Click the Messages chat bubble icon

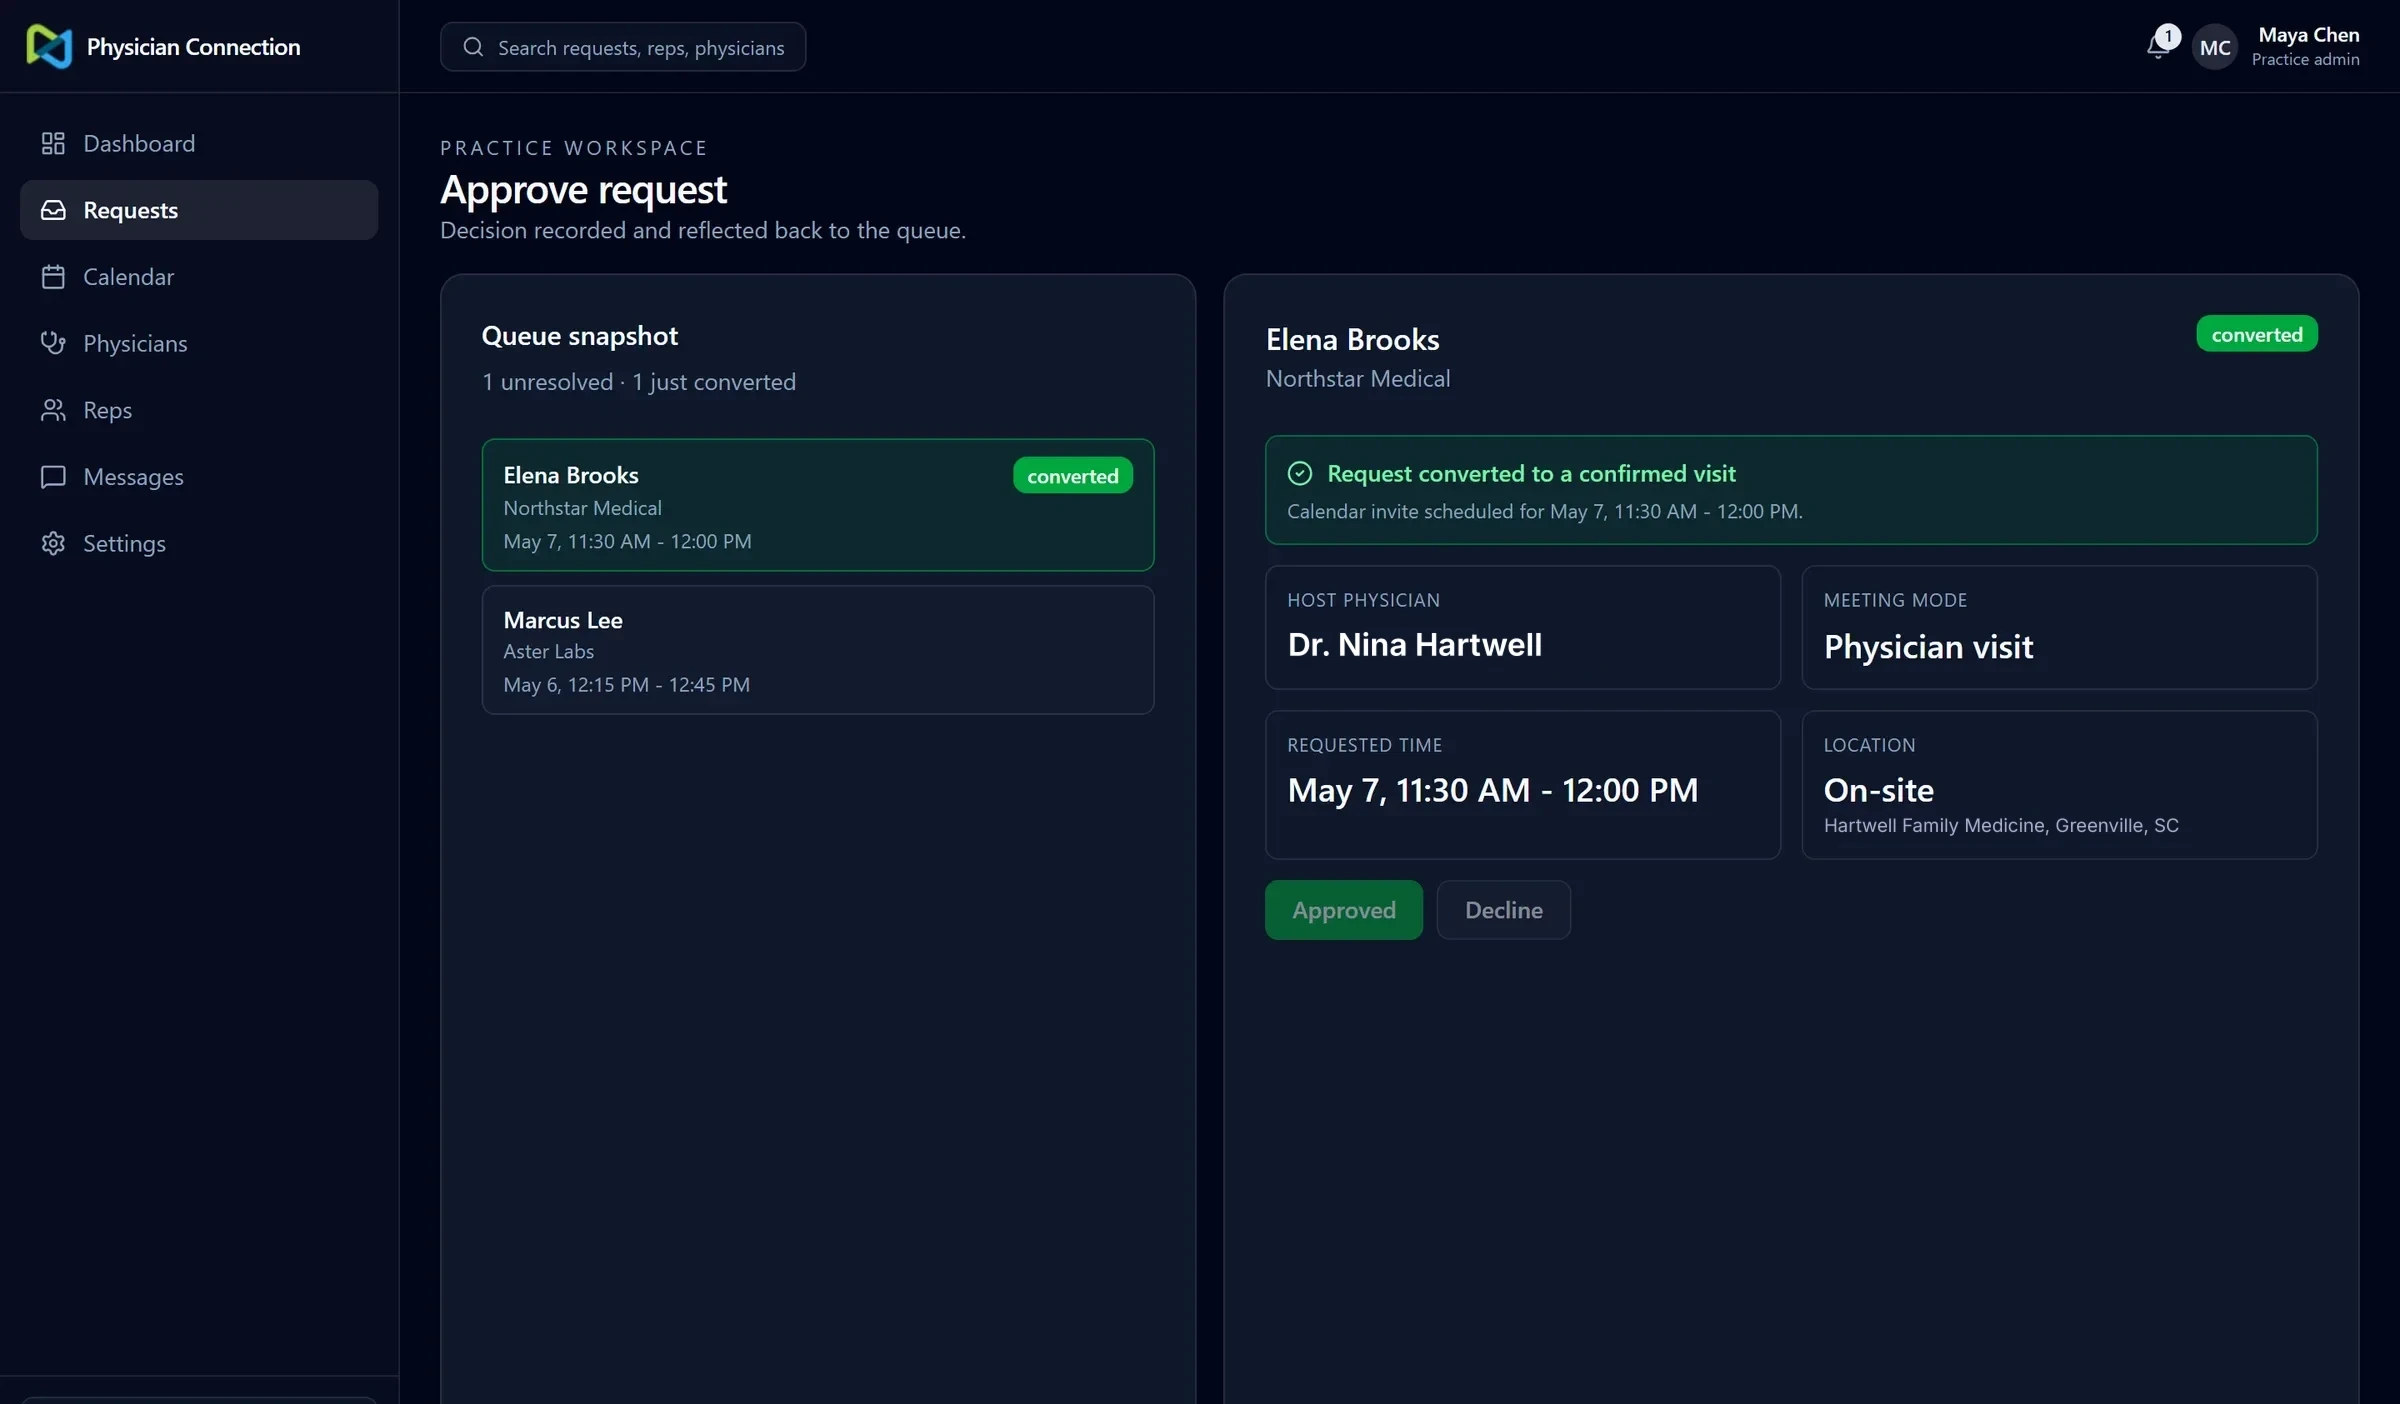pyautogui.click(x=53, y=477)
